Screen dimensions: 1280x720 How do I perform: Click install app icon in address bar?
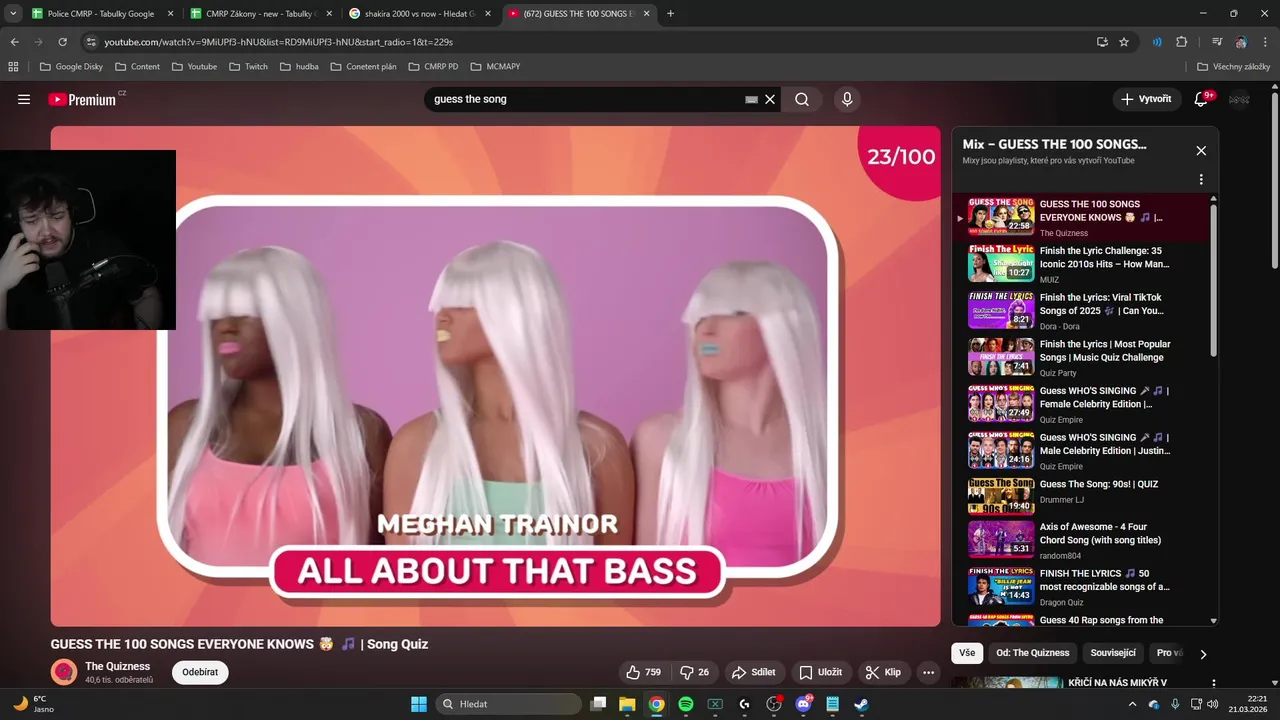(x=1102, y=42)
